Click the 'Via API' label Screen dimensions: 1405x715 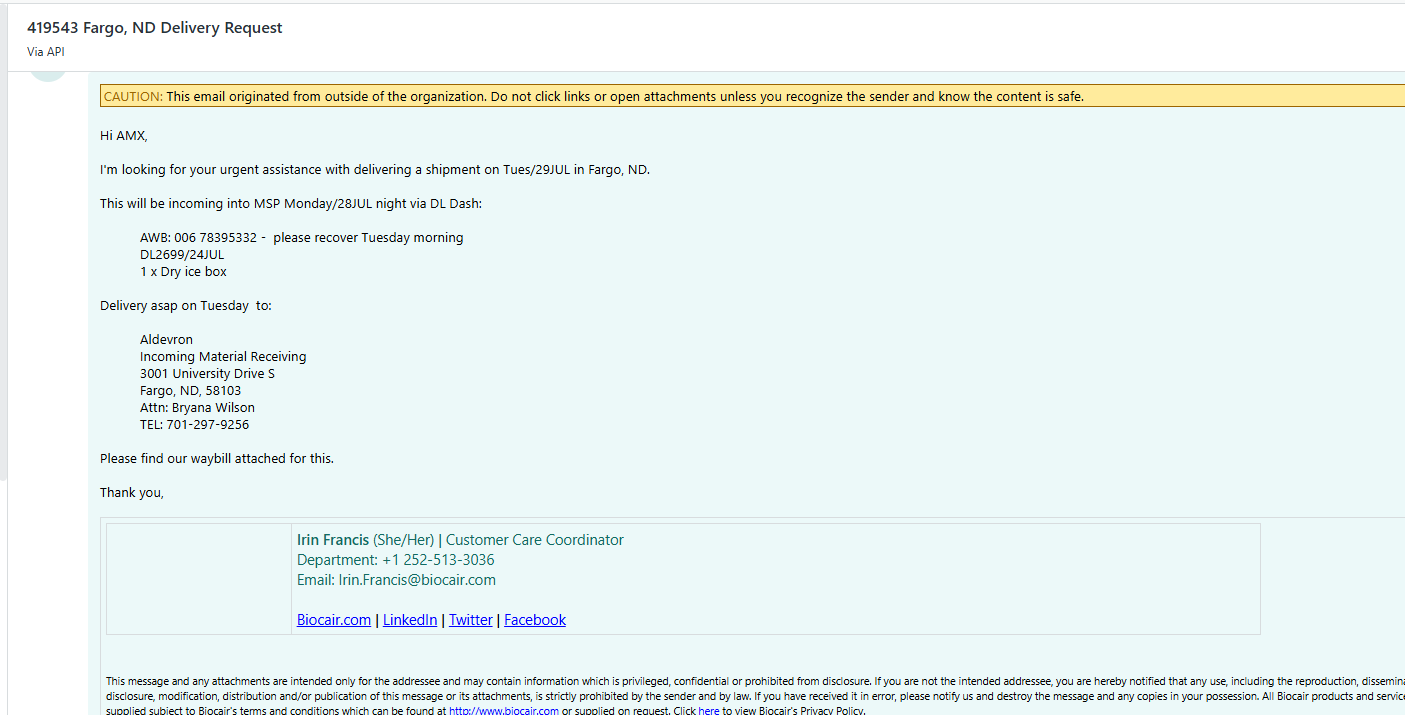tap(45, 51)
